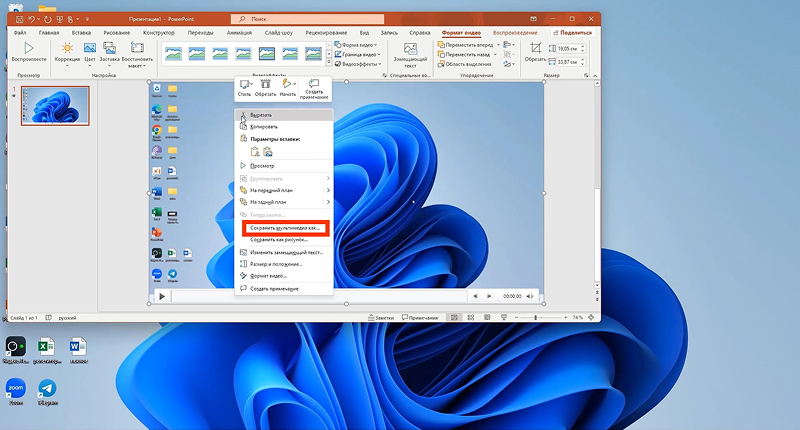The width and height of the screenshot is (800, 430).
Task: Click the Поделиться share button
Action: tap(572, 33)
